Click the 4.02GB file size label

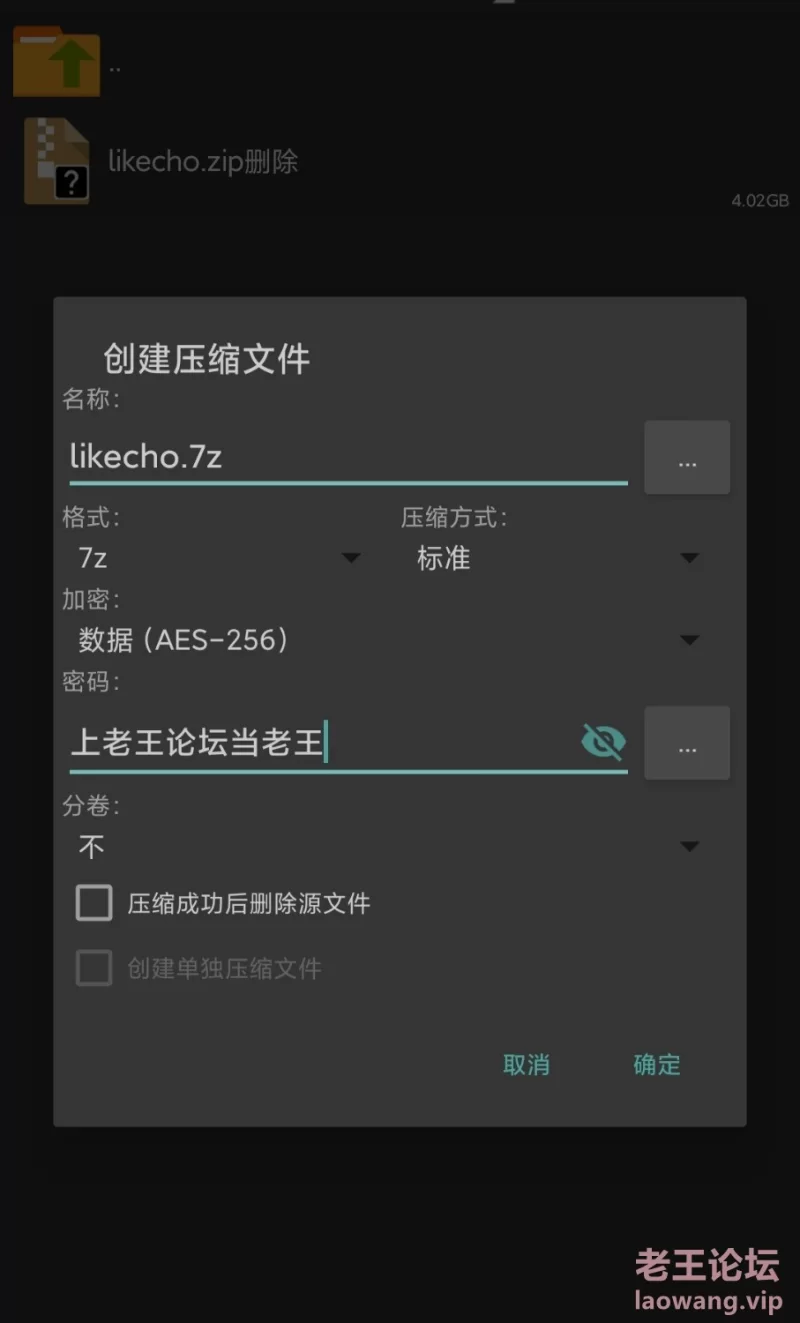pyautogui.click(x=759, y=200)
